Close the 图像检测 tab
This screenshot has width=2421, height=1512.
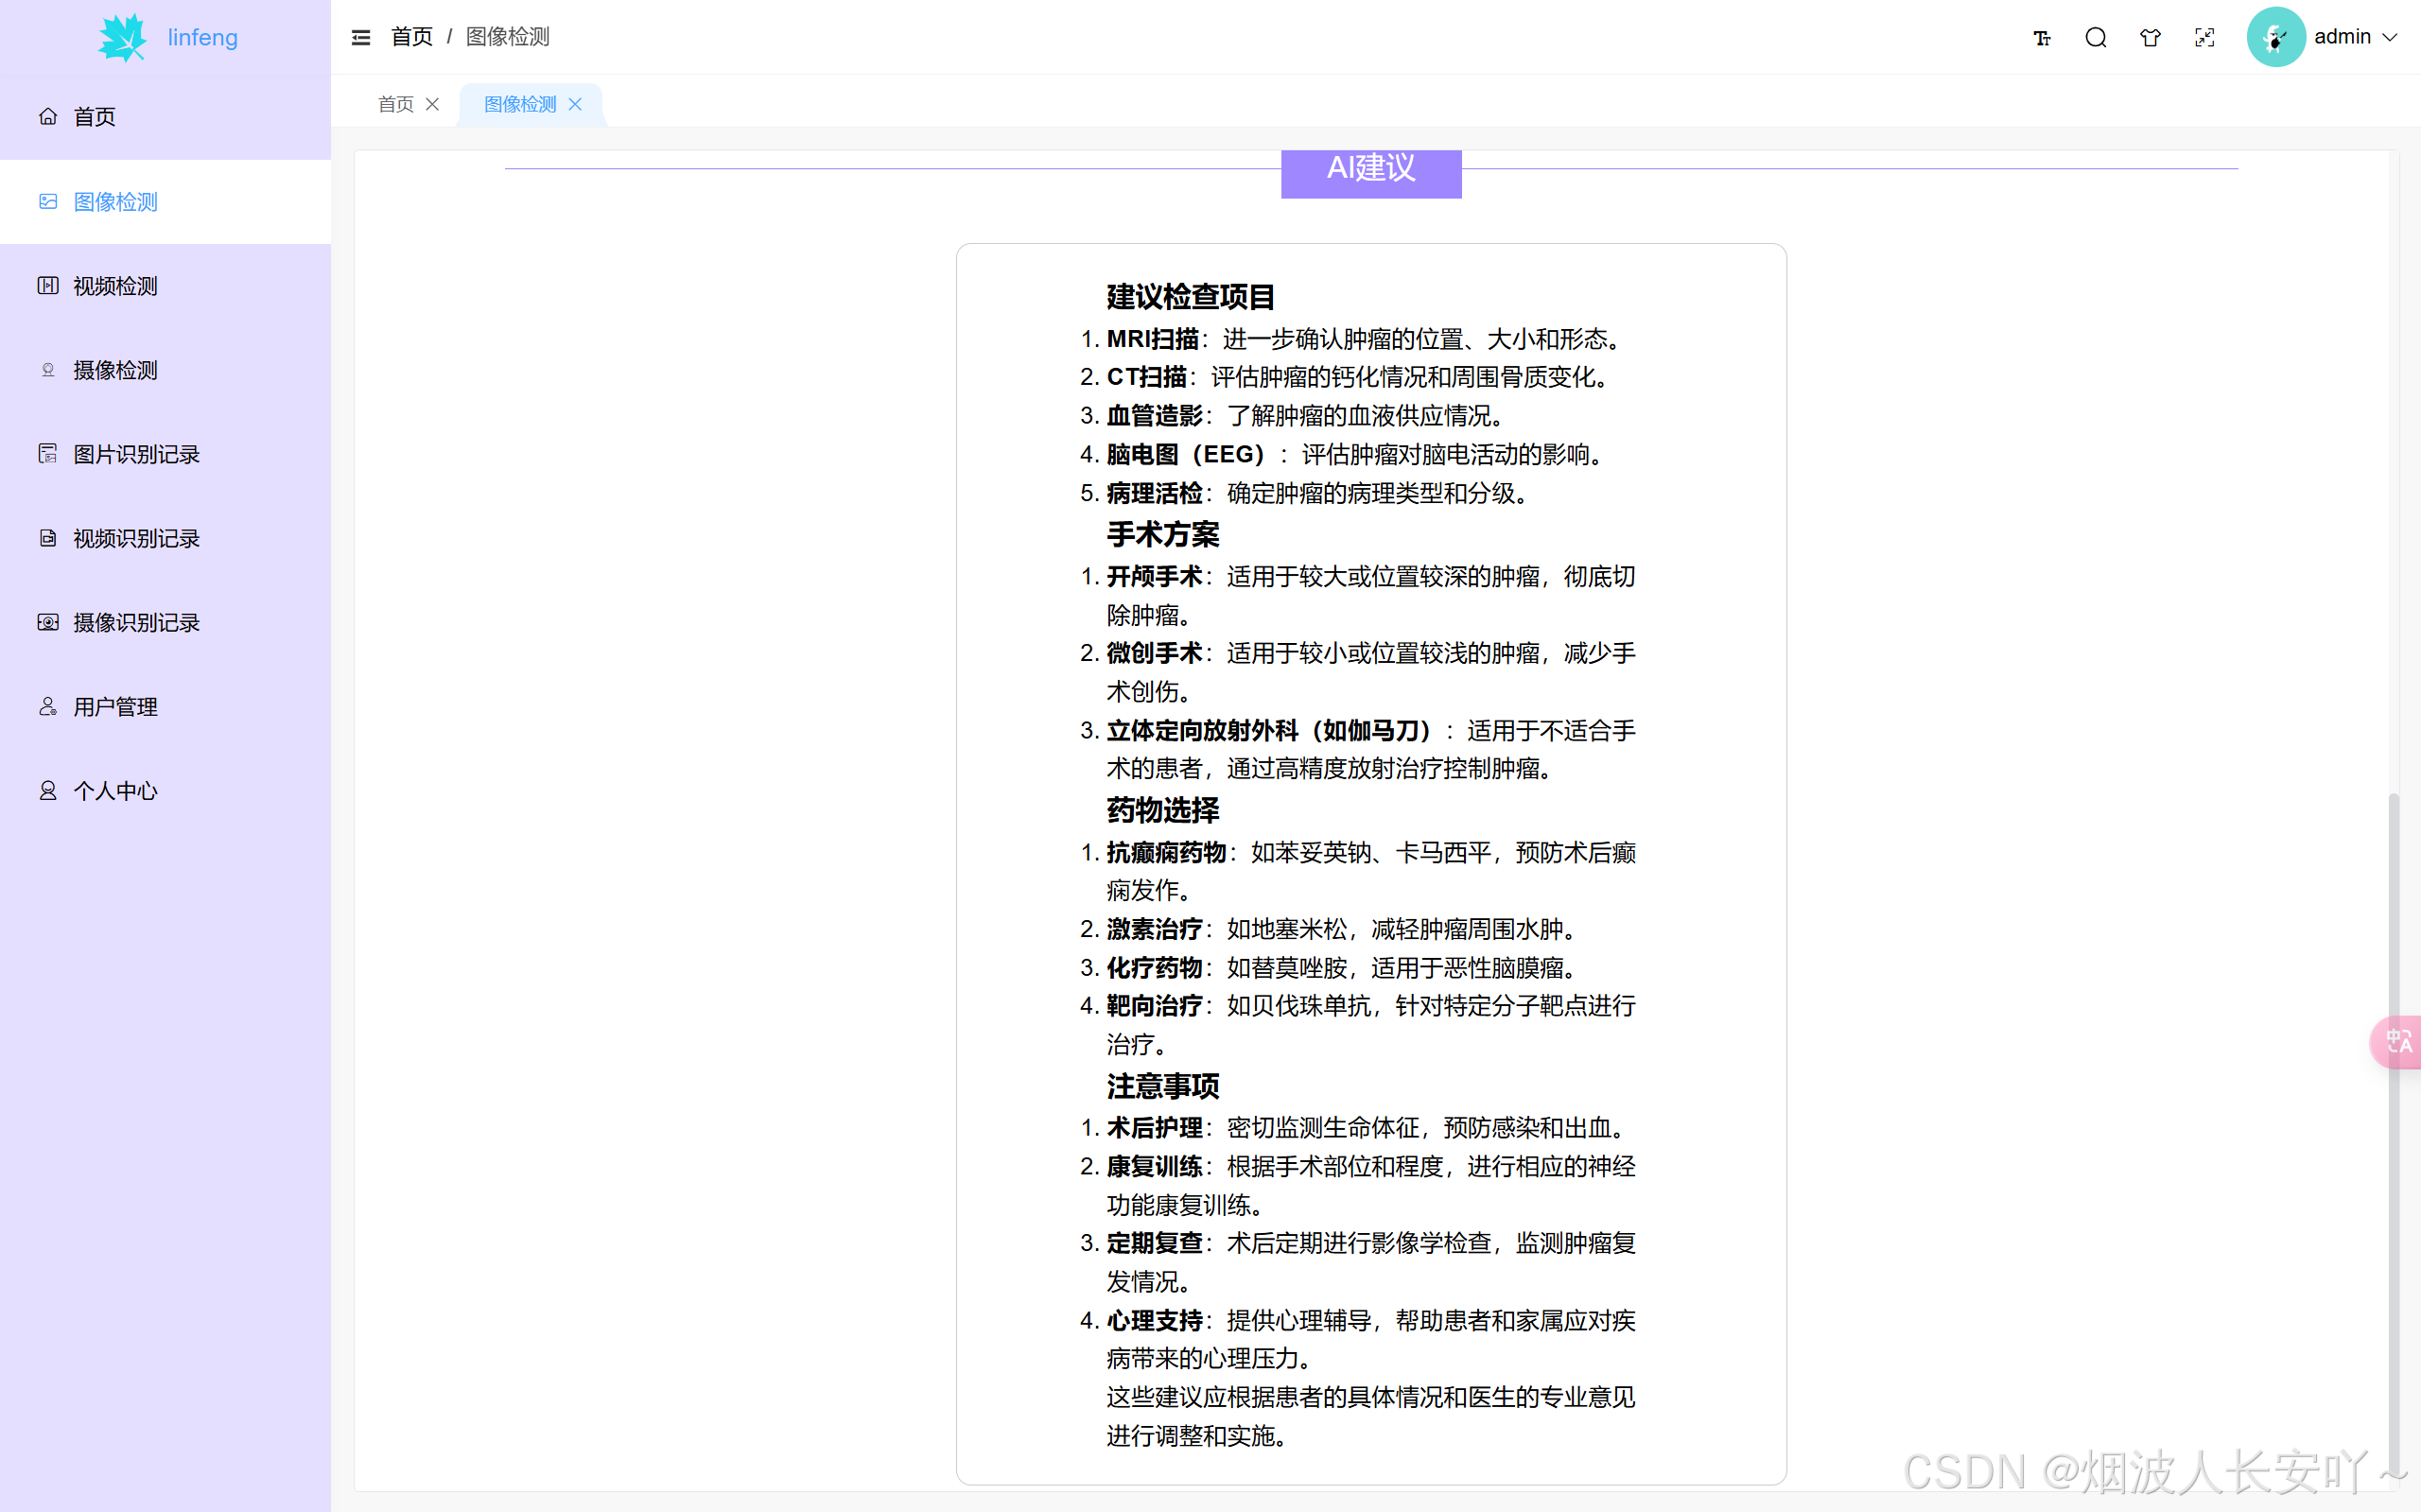pyautogui.click(x=575, y=104)
